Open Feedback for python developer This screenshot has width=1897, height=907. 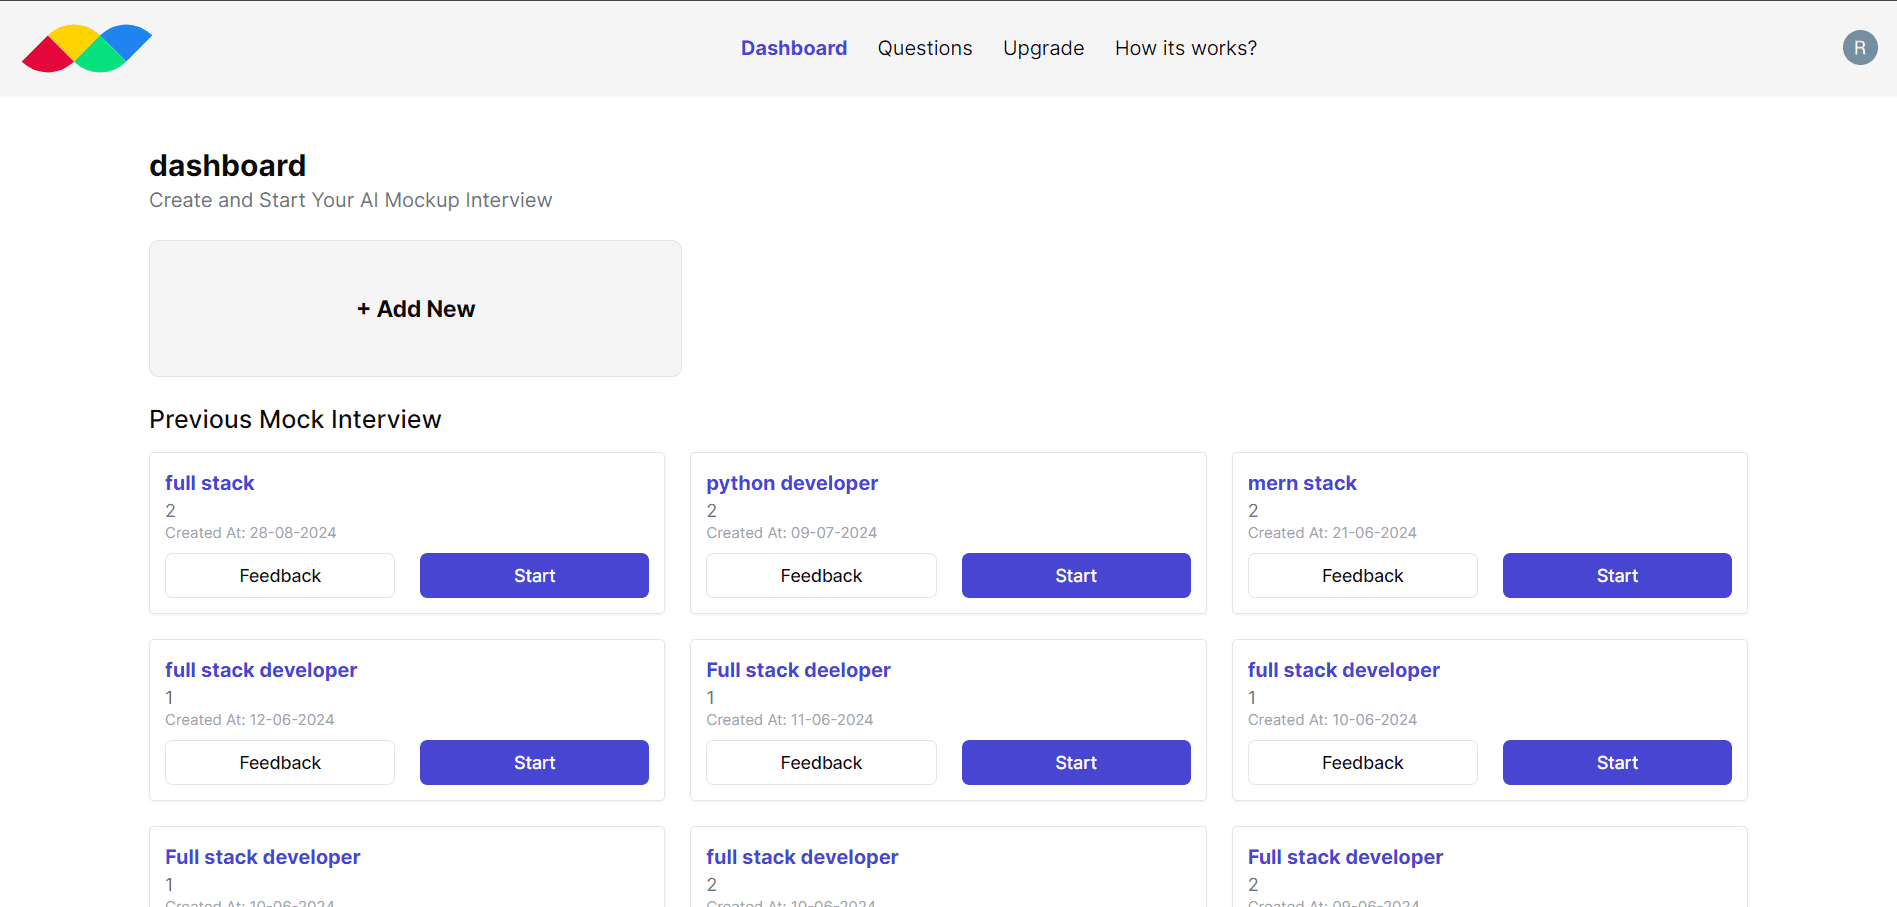pyautogui.click(x=821, y=576)
